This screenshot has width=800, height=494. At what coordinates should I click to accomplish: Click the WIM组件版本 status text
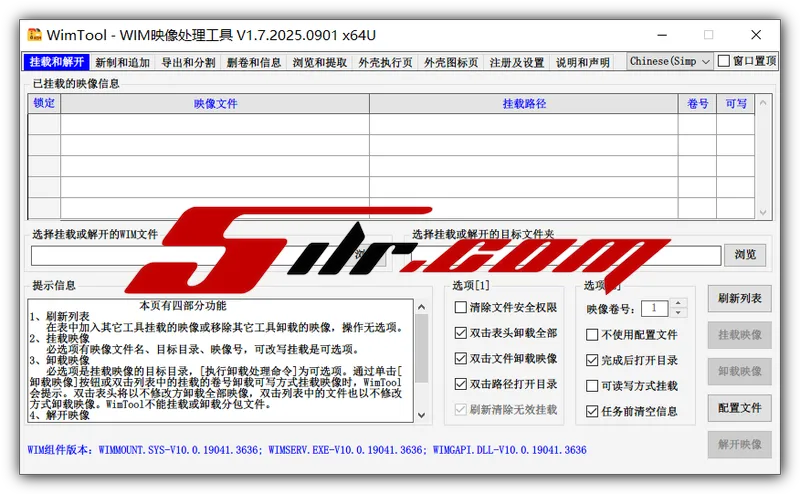pos(307,450)
